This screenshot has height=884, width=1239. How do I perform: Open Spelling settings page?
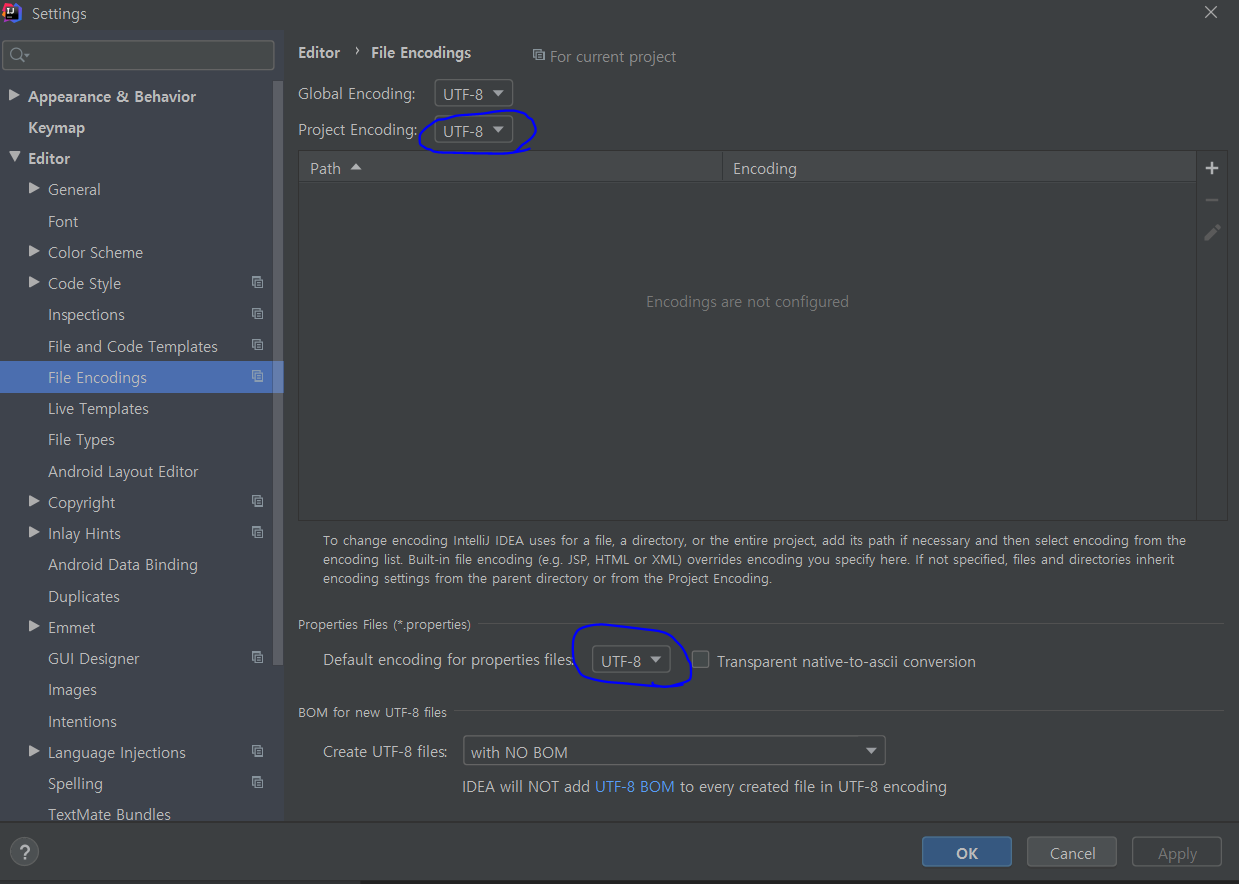tap(75, 783)
